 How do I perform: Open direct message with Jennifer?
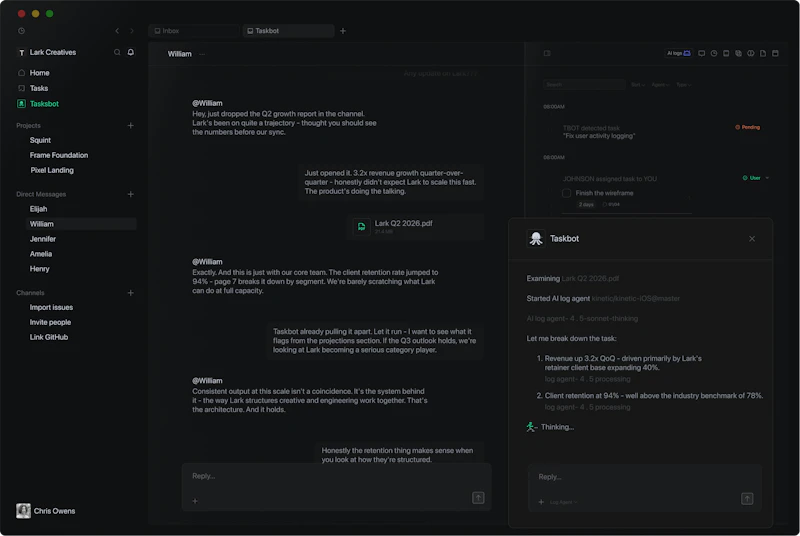(x=43, y=239)
